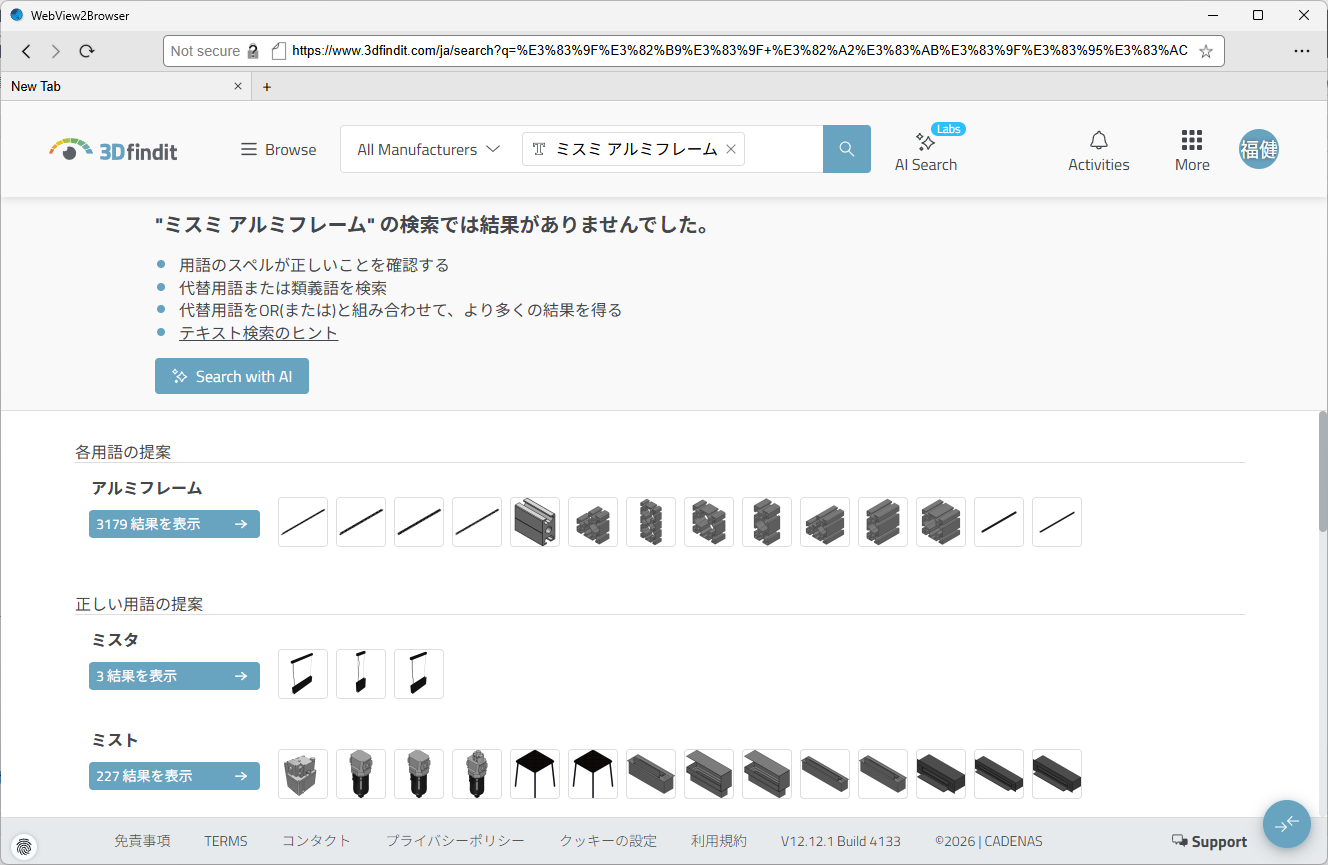
Task: Click the page vertical scrollbar
Action: point(1322,470)
